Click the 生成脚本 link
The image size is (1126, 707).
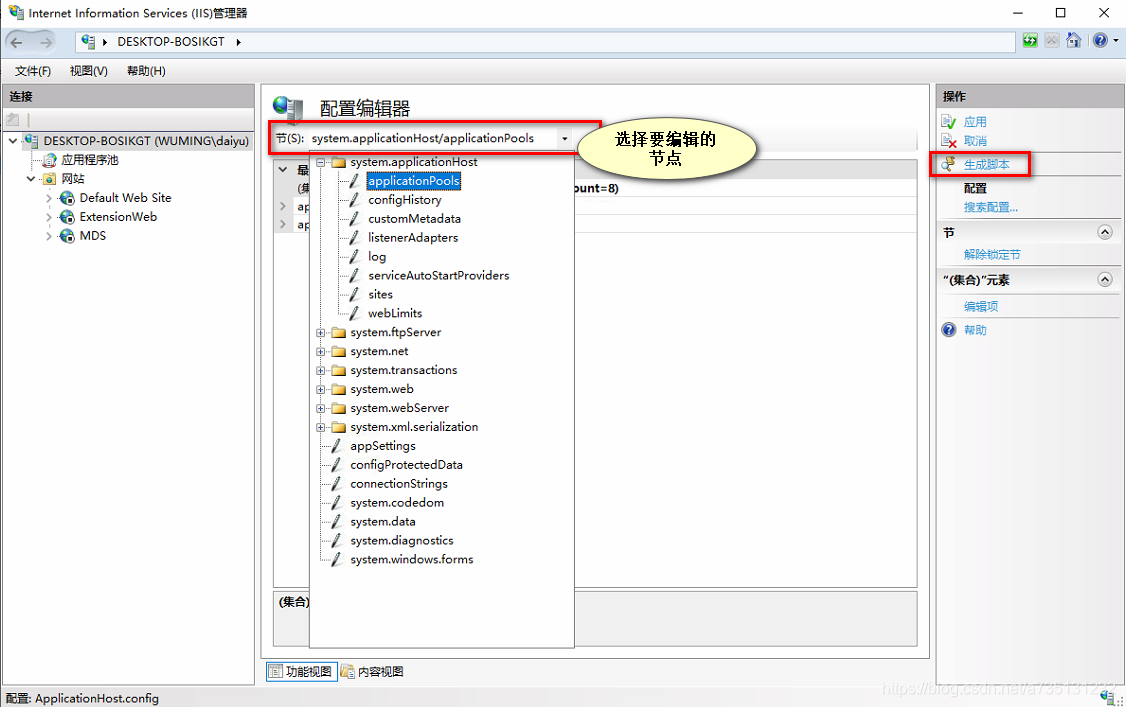click(987, 164)
